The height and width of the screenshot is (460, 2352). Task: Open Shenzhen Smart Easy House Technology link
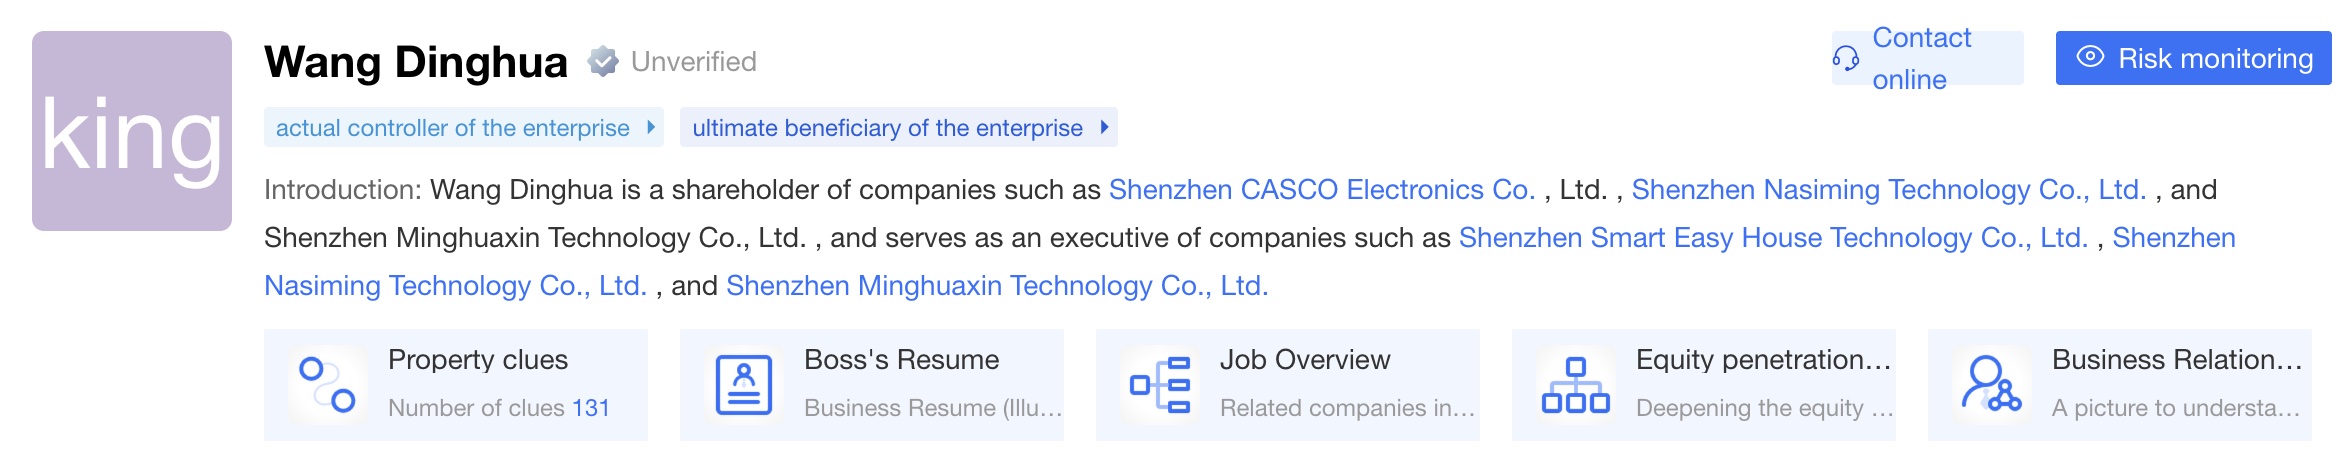coord(1772,238)
